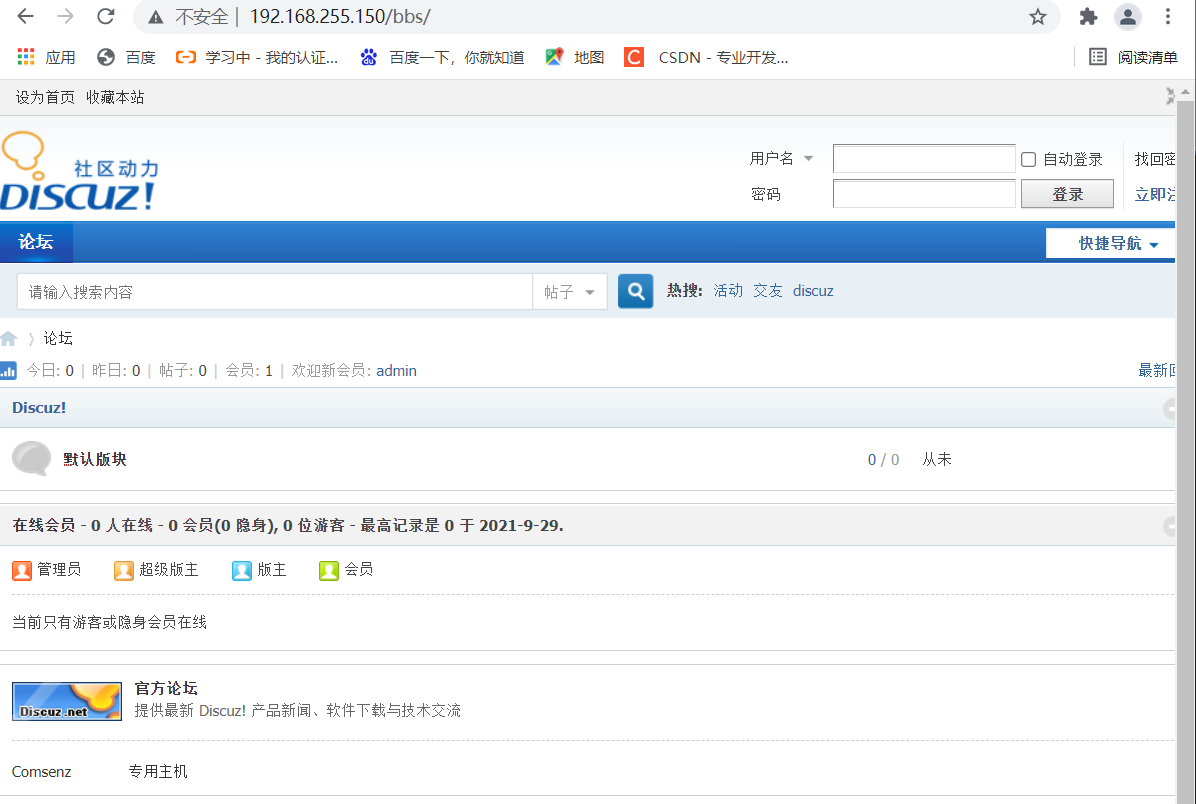The image size is (1196, 804).
Task: Open the 专用主机 link
Action: pos(158,772)
